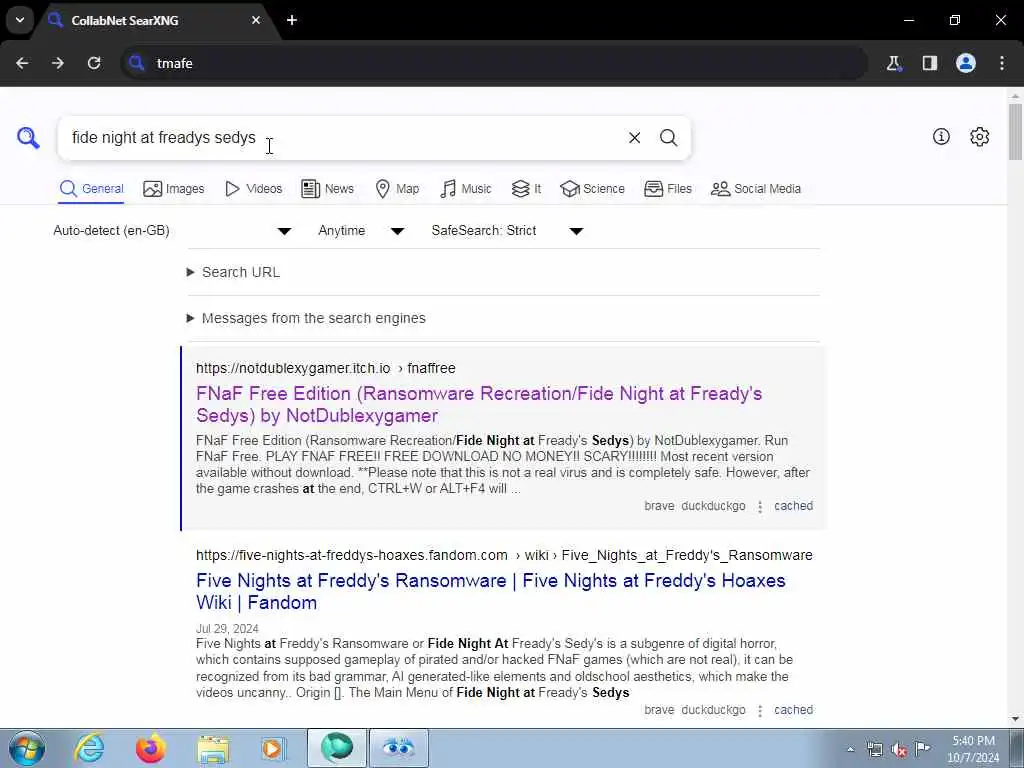Screen dimensions: 1024x768
Task: Select the blue eyes taskbar app
Action: [x=399, y=748]
